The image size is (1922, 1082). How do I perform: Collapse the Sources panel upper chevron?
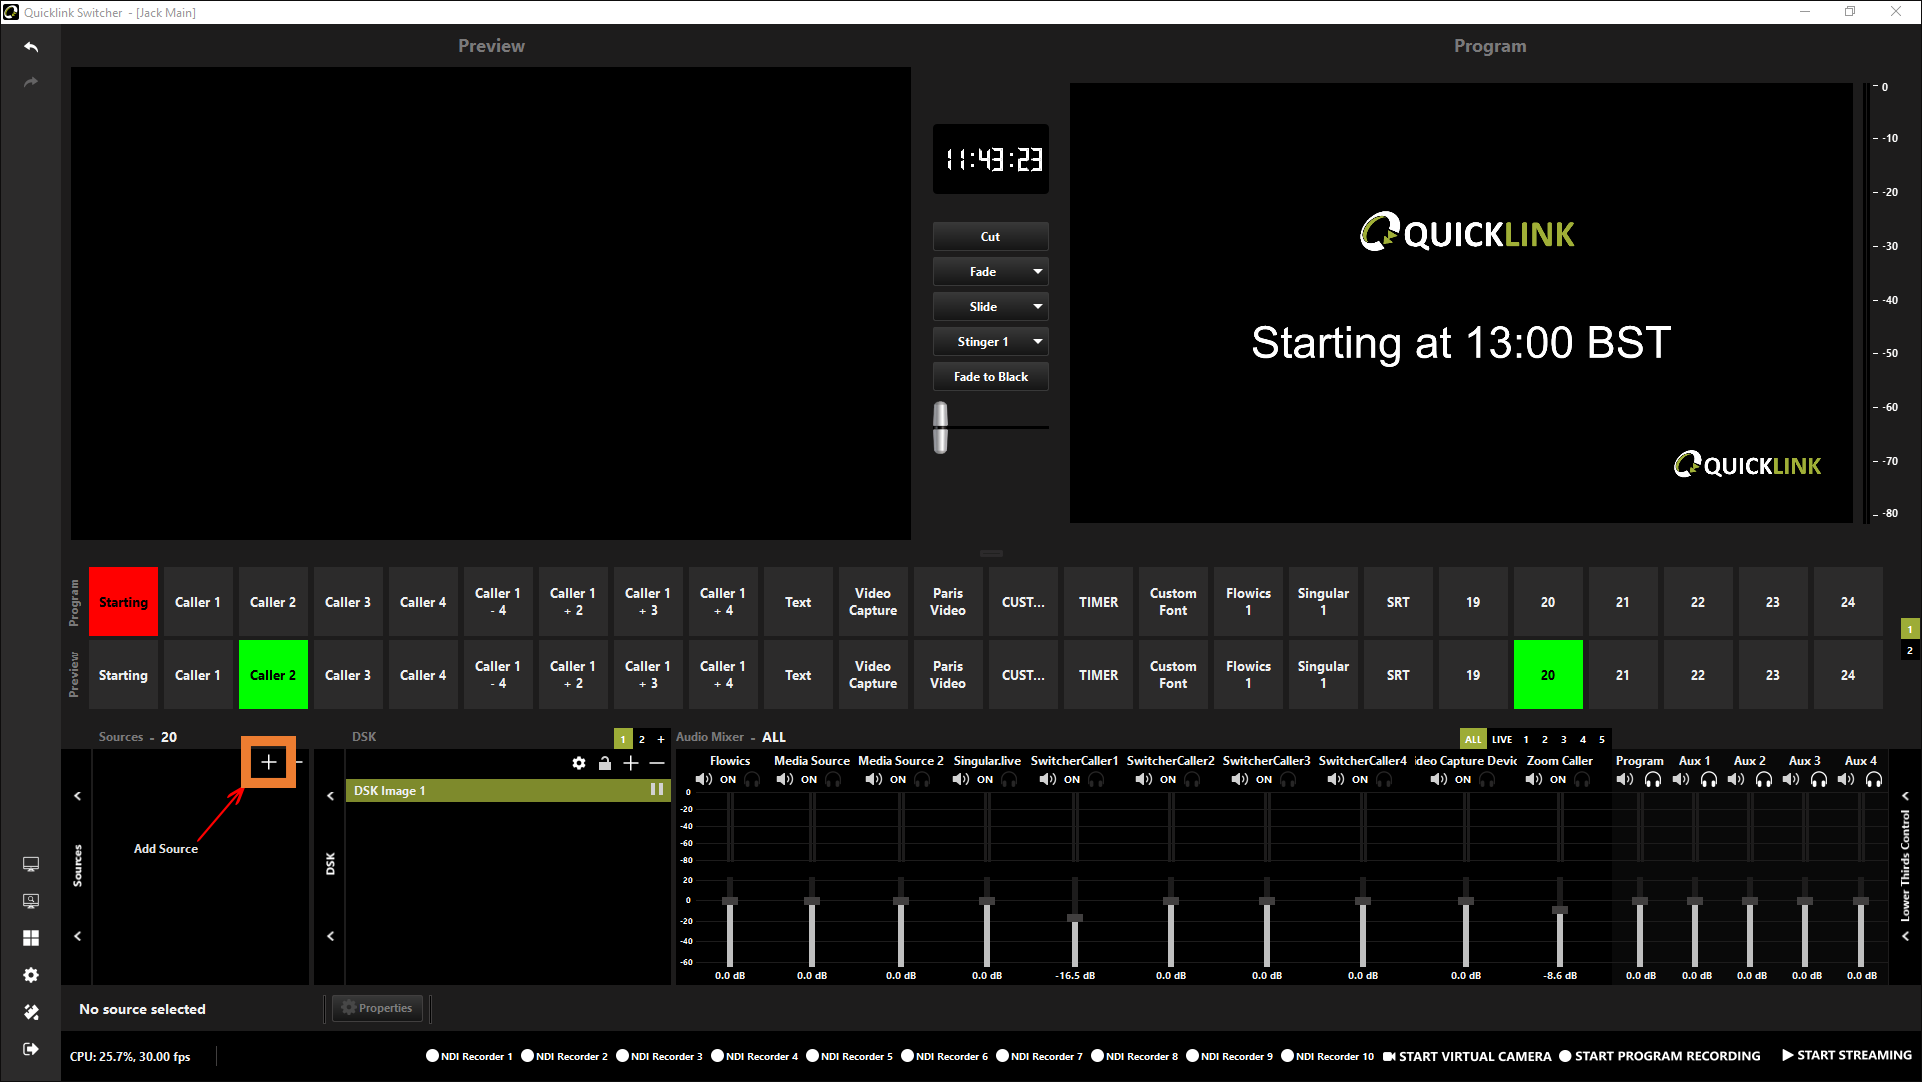click(x=77, y=796)
